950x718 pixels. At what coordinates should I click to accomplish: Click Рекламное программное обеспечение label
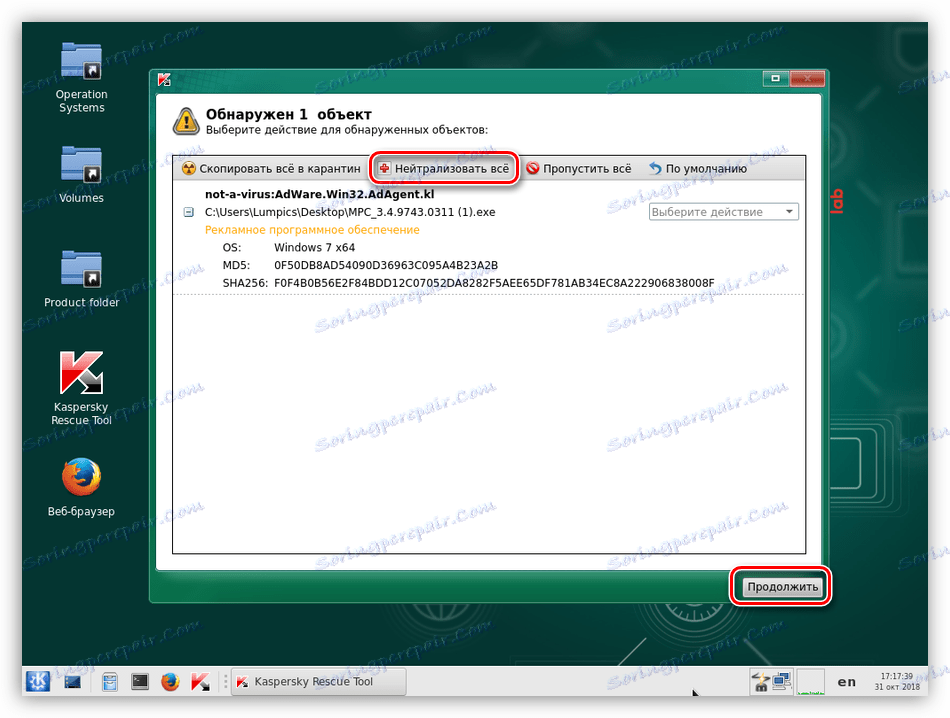click(x=312, y=230)
